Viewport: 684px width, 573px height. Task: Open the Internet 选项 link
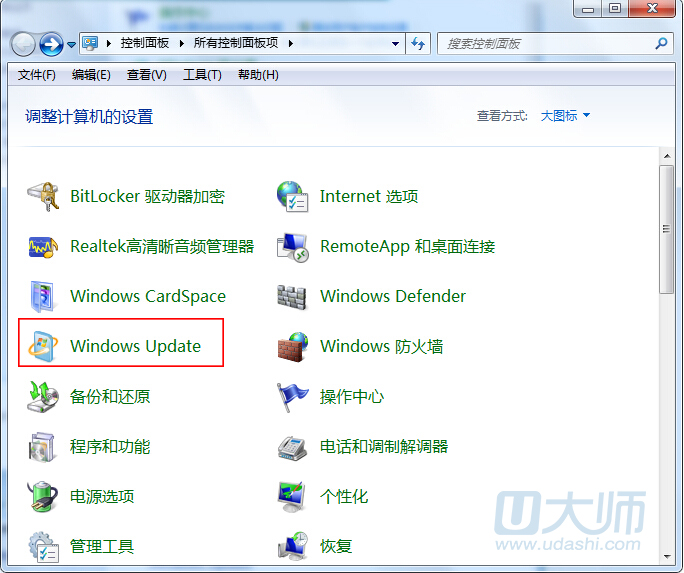pos(369,197)
